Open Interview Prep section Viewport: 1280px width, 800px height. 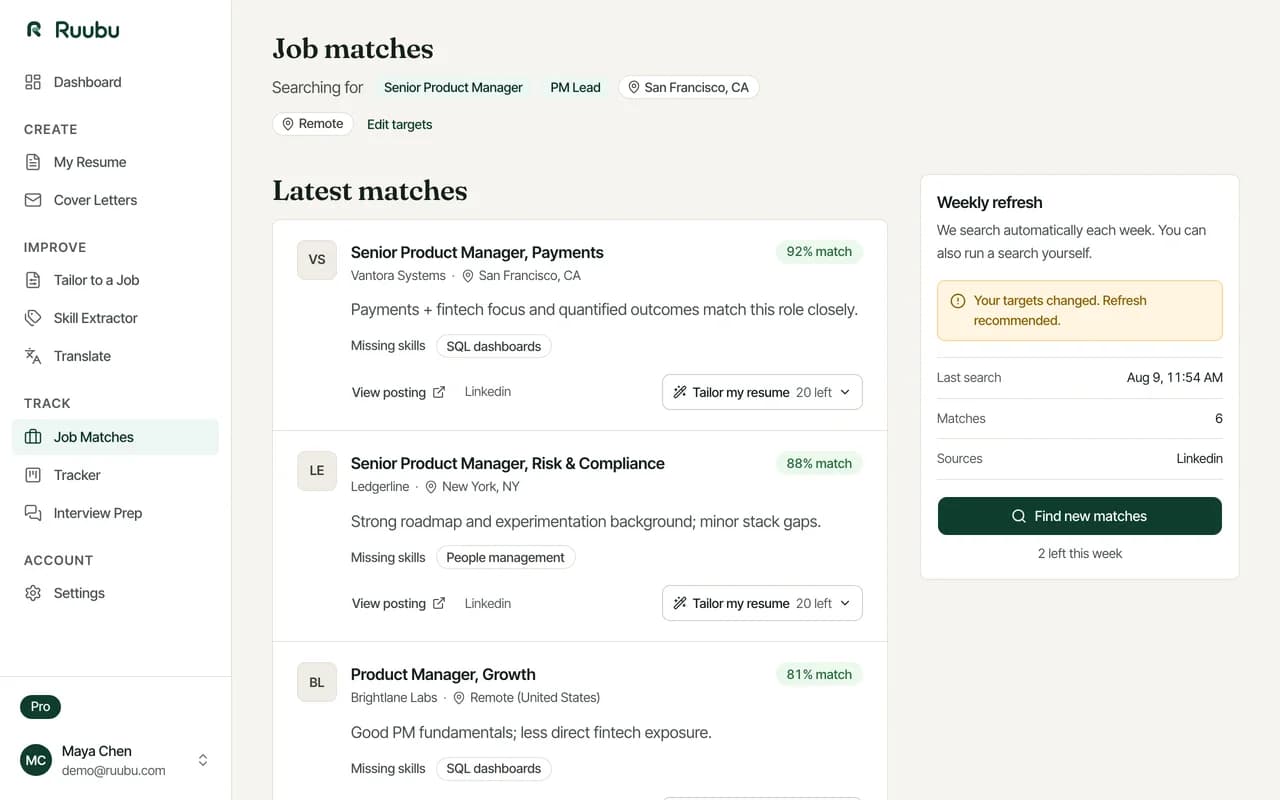click(116, 513)
